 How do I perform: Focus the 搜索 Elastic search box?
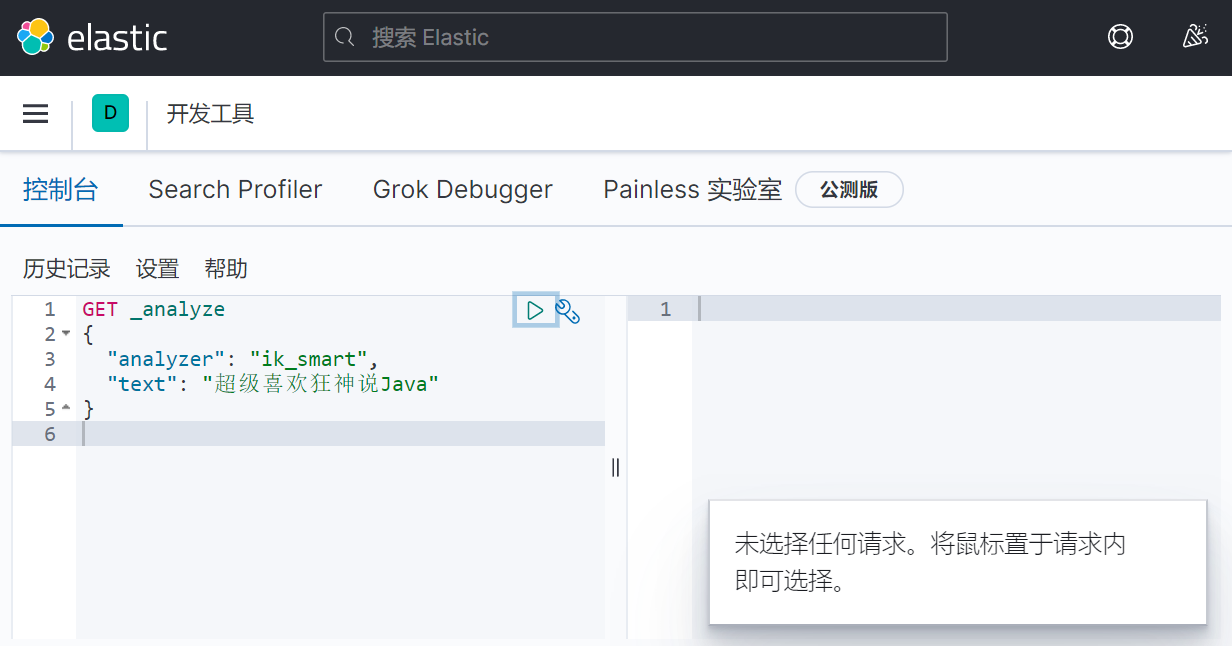(635, 37)
